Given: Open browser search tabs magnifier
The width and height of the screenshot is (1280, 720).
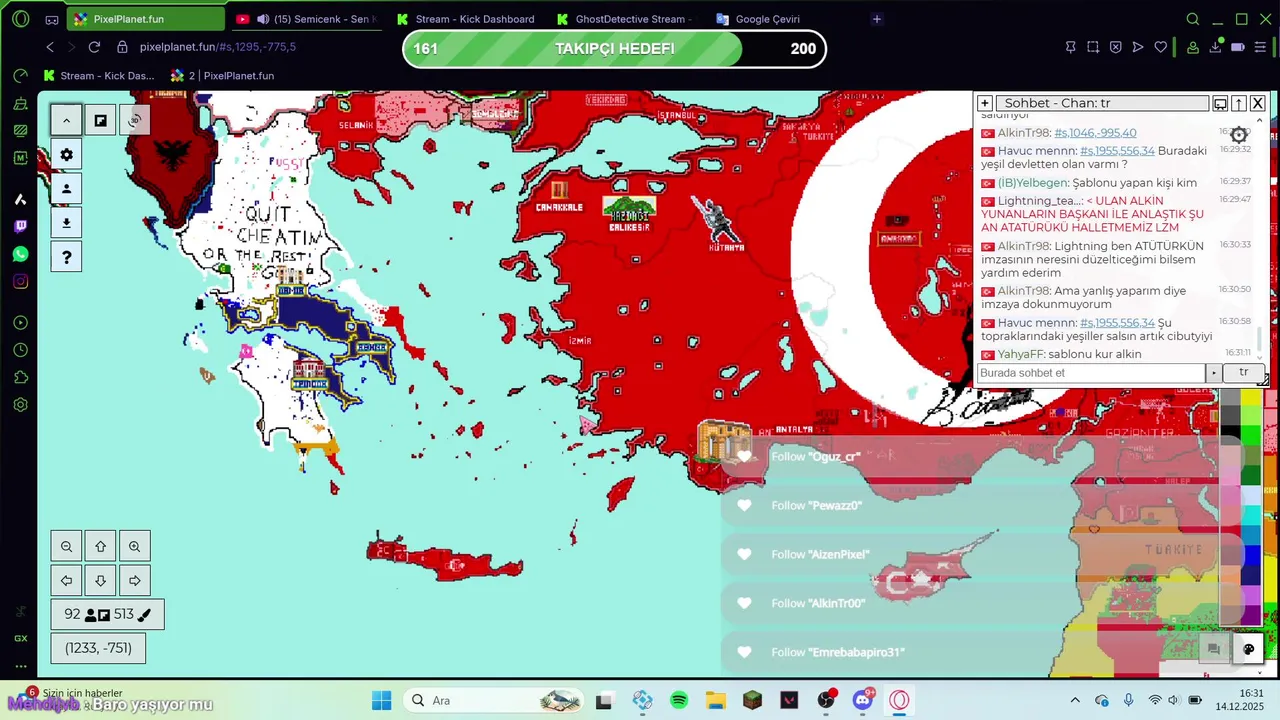Looking at the screenshot, I should 1192,19.
